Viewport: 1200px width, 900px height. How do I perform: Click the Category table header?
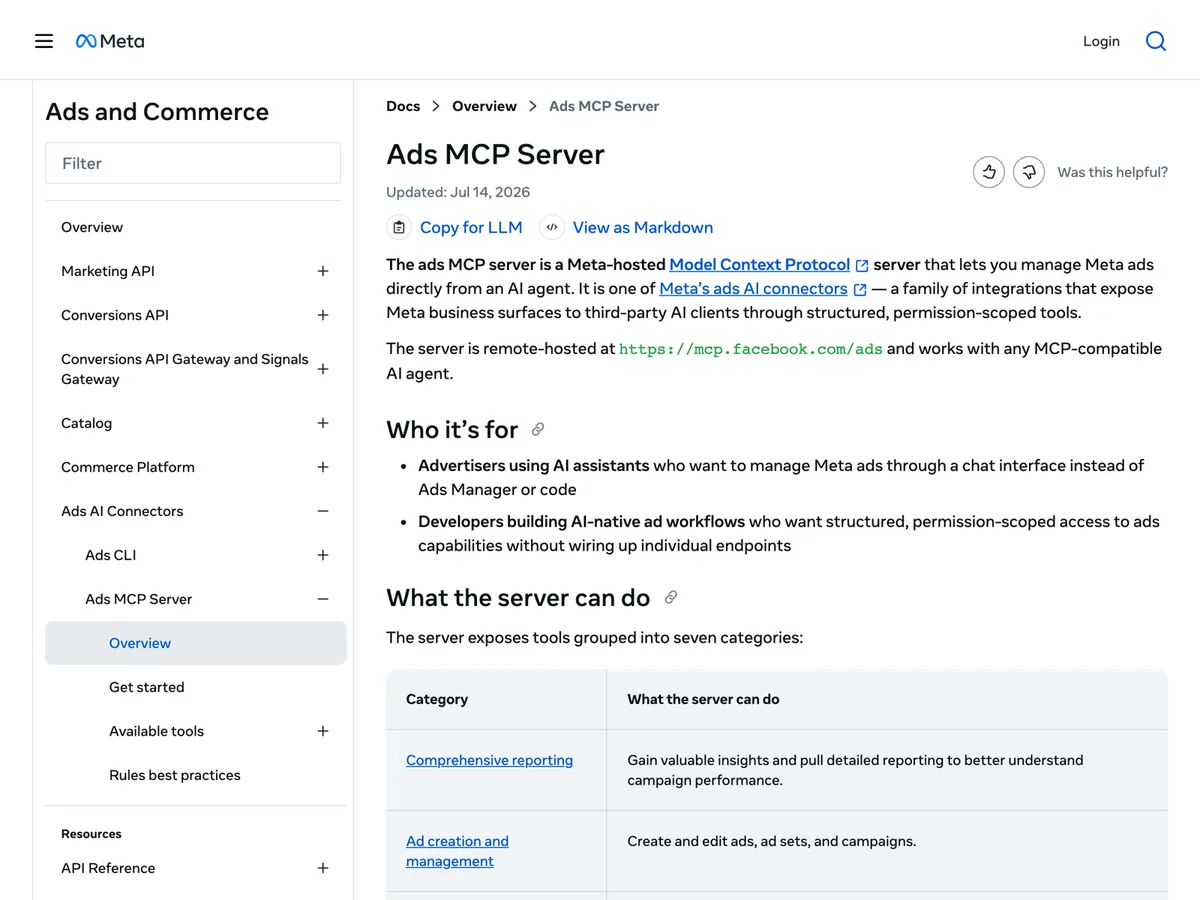(x=437, y=699)
